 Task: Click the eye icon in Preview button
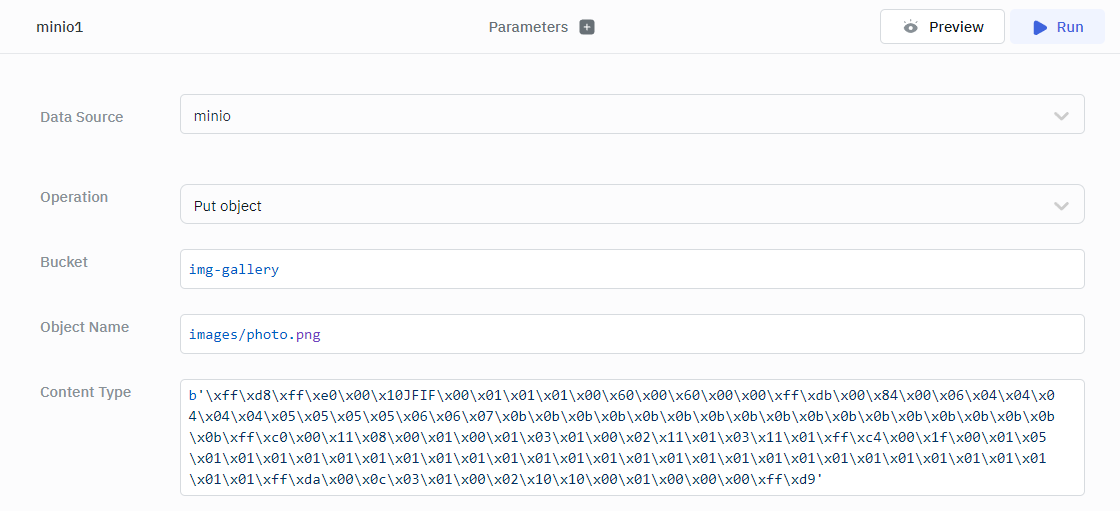coord(910,27)
